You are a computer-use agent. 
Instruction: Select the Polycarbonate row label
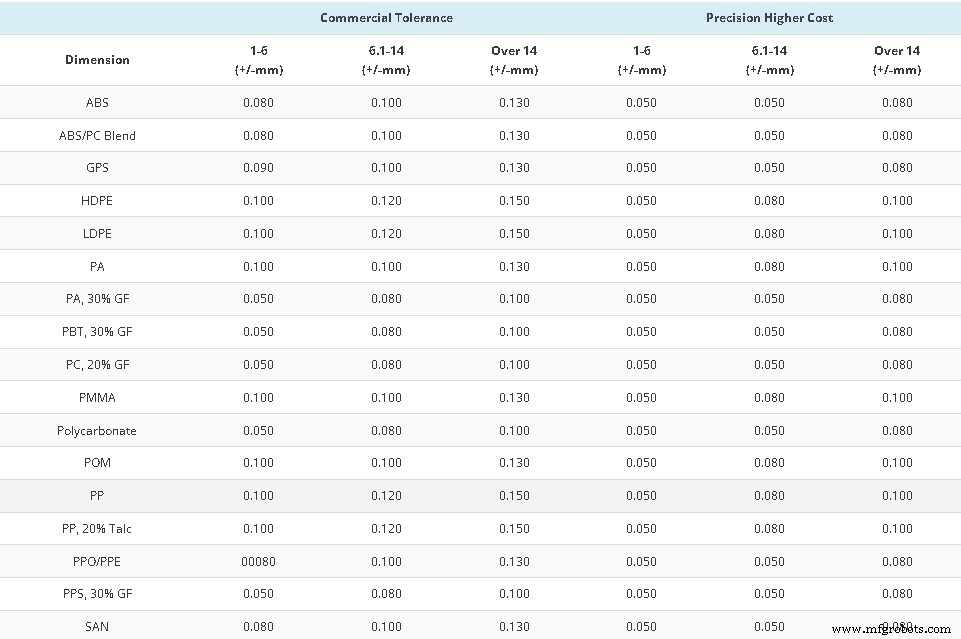tap(97, 430)
